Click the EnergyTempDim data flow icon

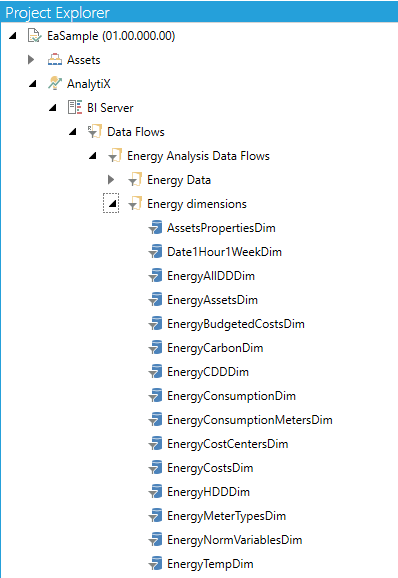(155, 564)
